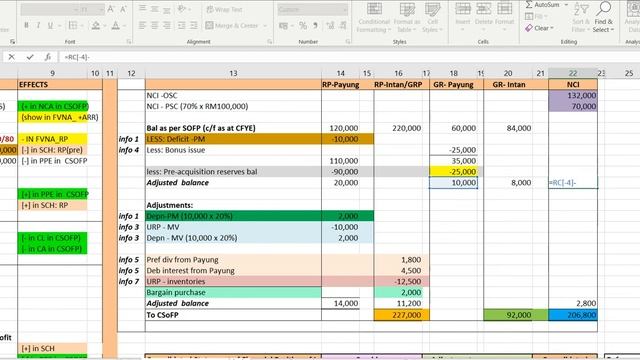Apply Borders from the Font group
The image size is (640, 360).
click(73, 25)
